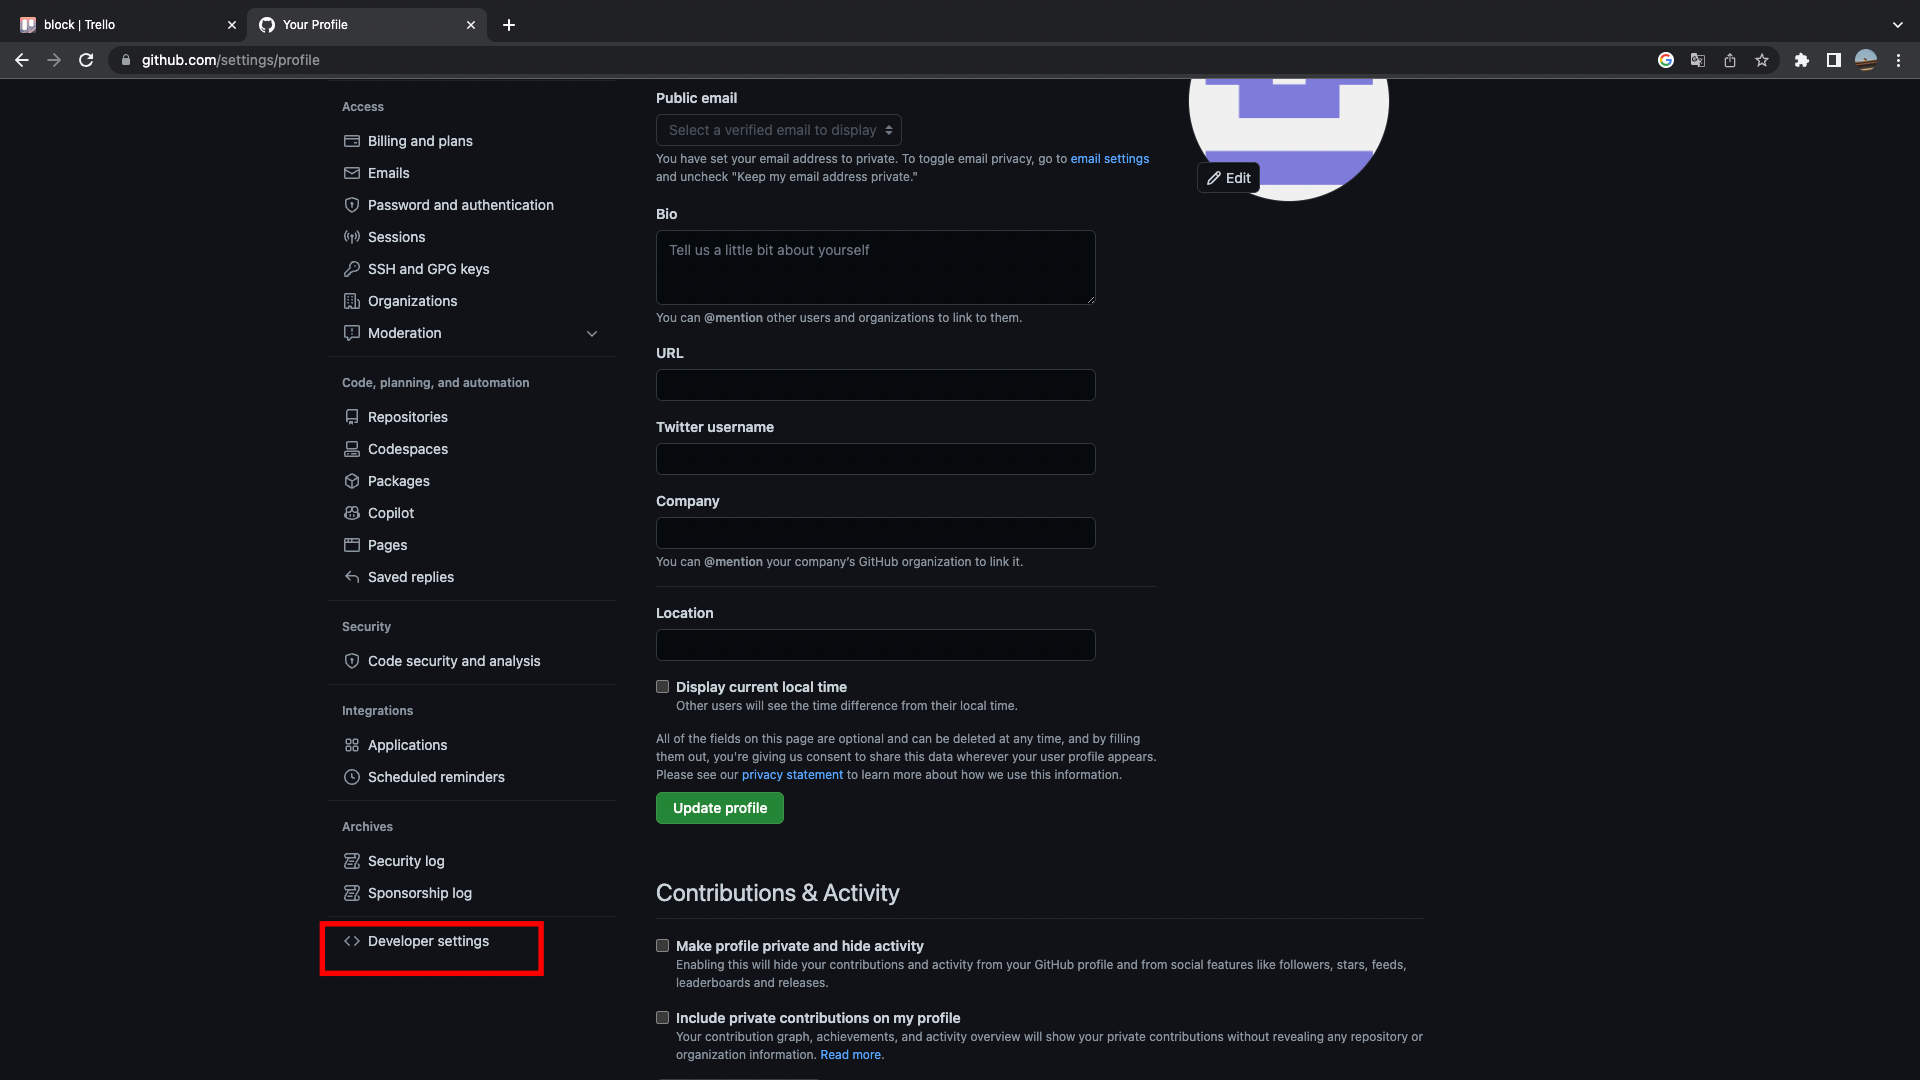Viewport: 1920px width, 1080px height.
Task: Click the Billing and plans card icon
Action: click(352, 141)
